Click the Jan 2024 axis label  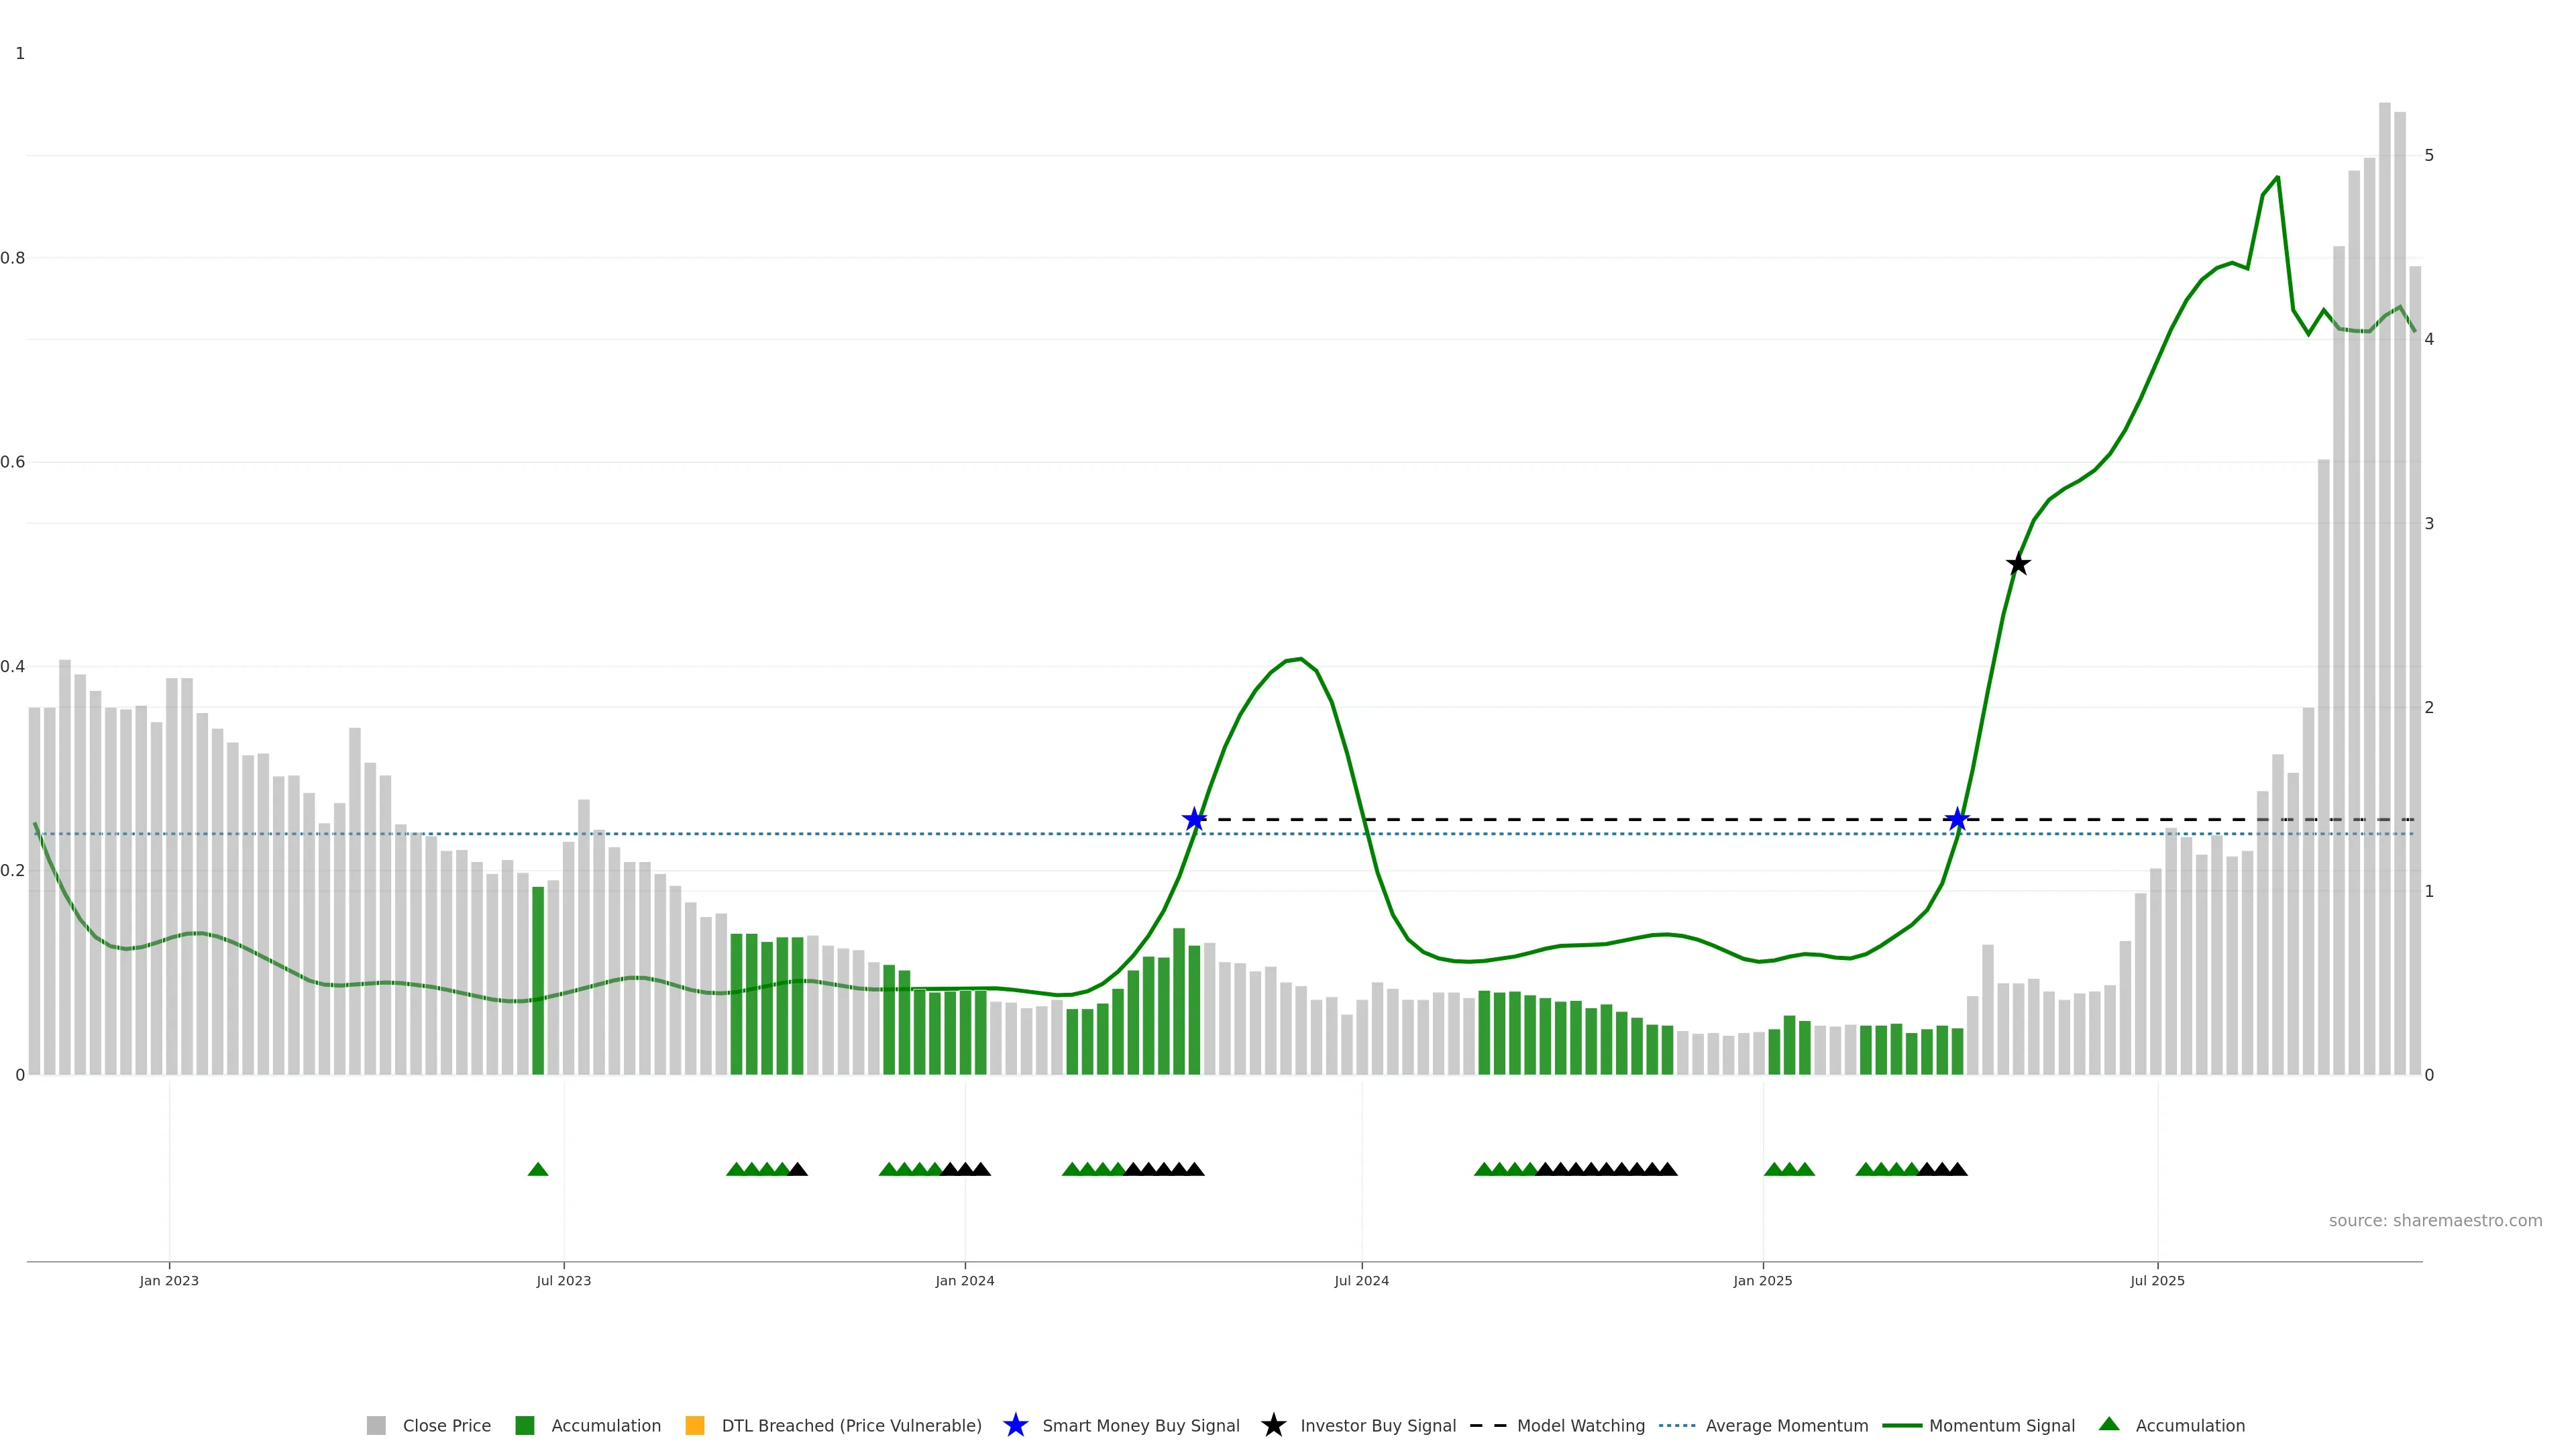(965, 1281)
